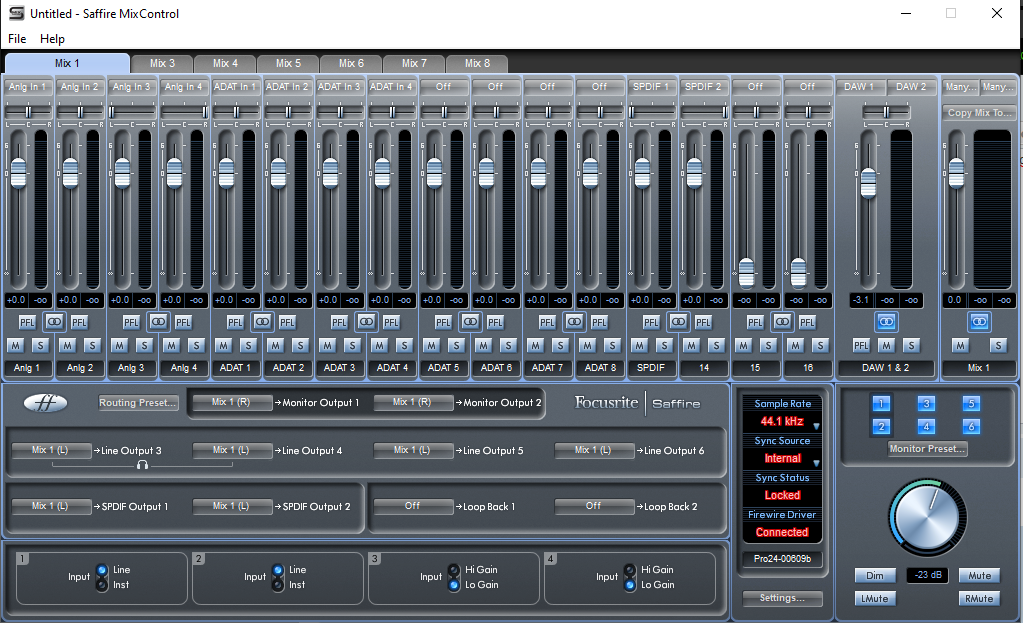Solo the ADAT 1 channel
The height and width of the screenshot is (623, 1023).
248,345
